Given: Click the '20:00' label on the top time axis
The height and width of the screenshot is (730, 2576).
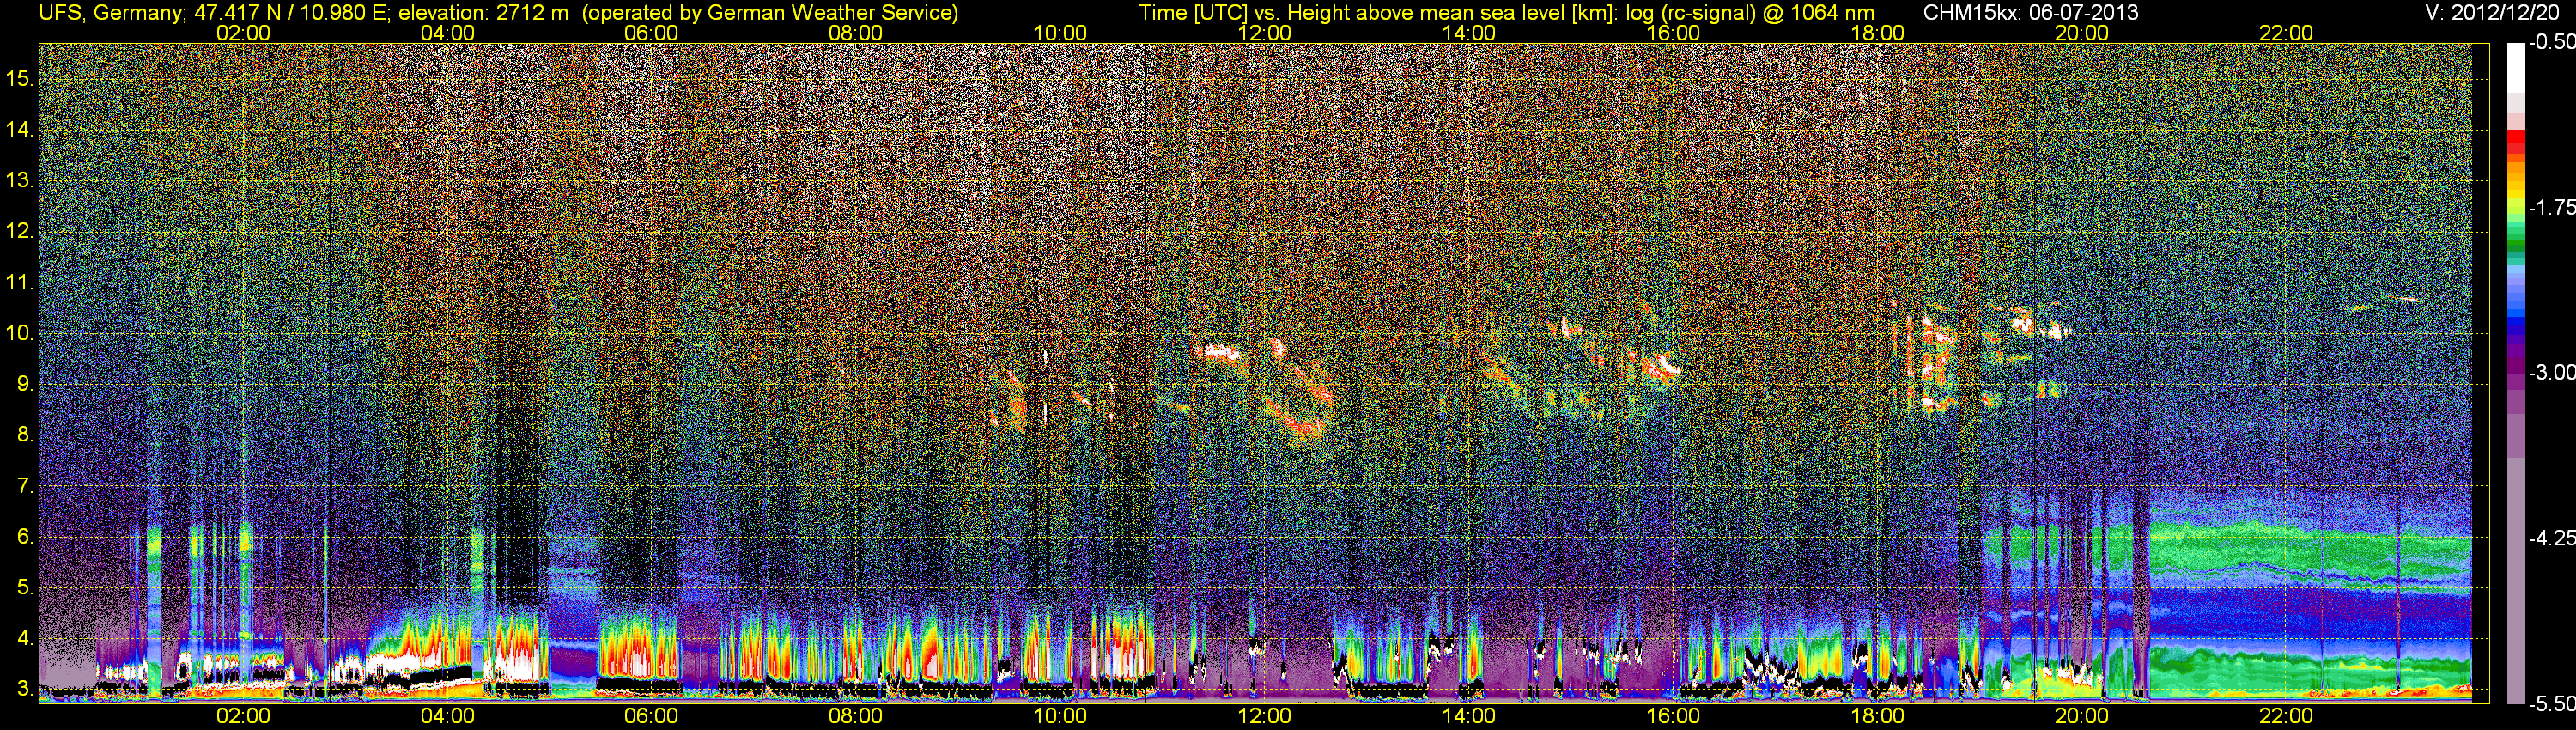Looking at the screenshot, I should (2082, 33).
